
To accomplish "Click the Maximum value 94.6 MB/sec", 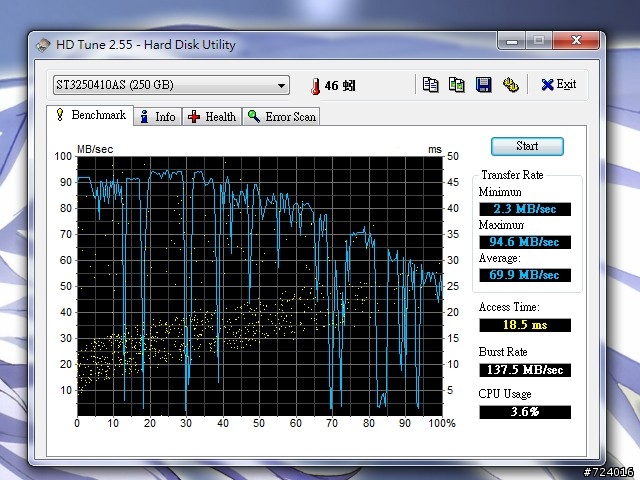I will tap(525, 242).
